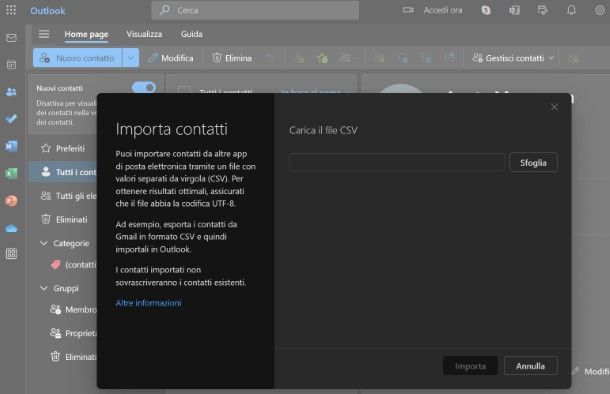The image size is (610, 394).
Task: Toggle the Nuovi contatti switch
Action: [144, 88]
